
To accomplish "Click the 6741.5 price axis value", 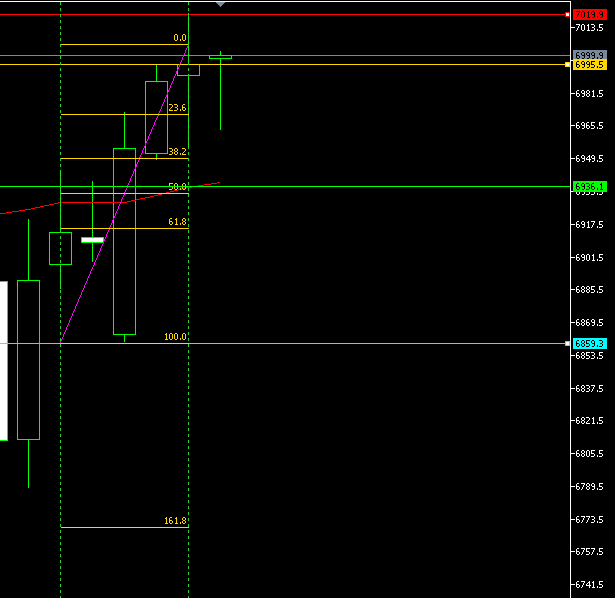I will (589, 585).
